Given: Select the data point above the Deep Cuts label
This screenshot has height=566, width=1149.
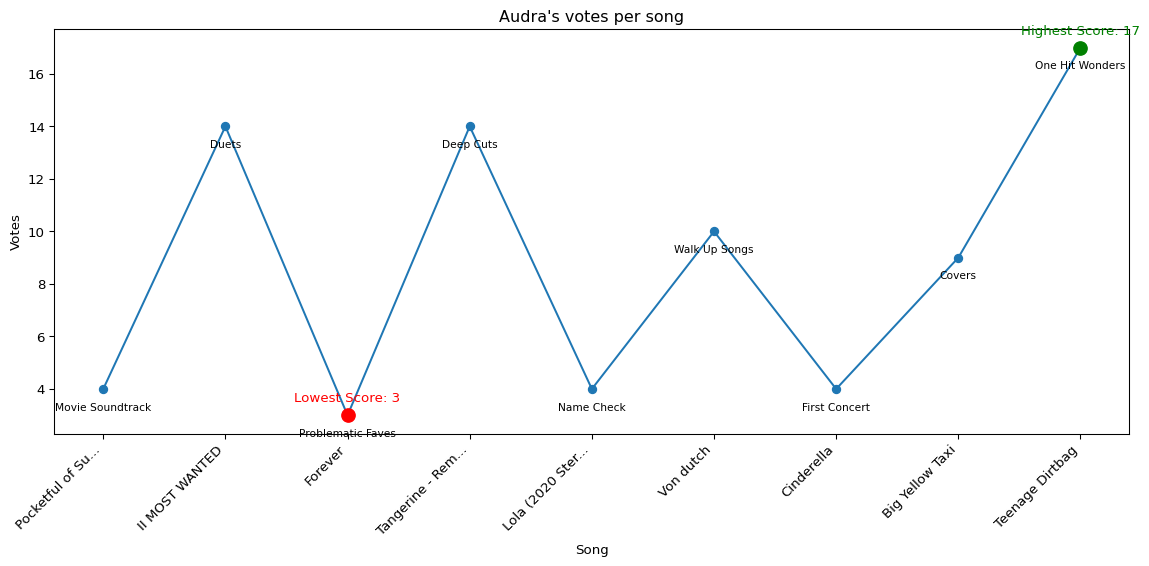Looking at the screenshot, I should pyautogui.click(x=470, y=126).
